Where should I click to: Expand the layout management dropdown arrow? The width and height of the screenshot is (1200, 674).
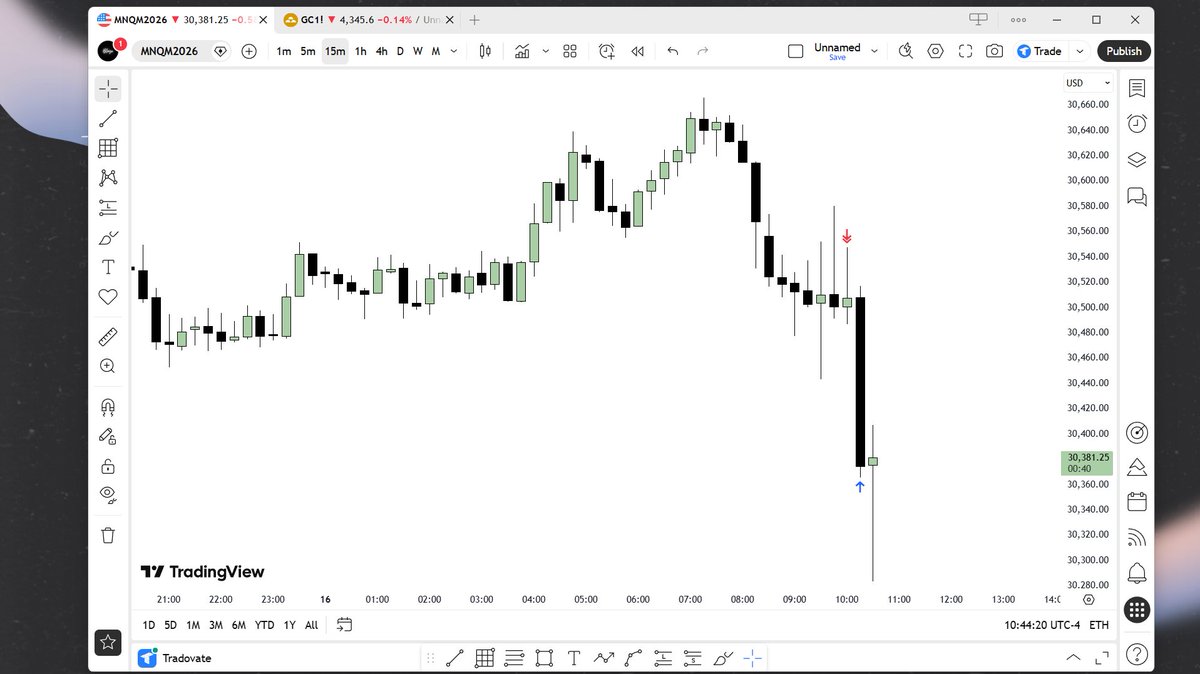click(874, 51)
